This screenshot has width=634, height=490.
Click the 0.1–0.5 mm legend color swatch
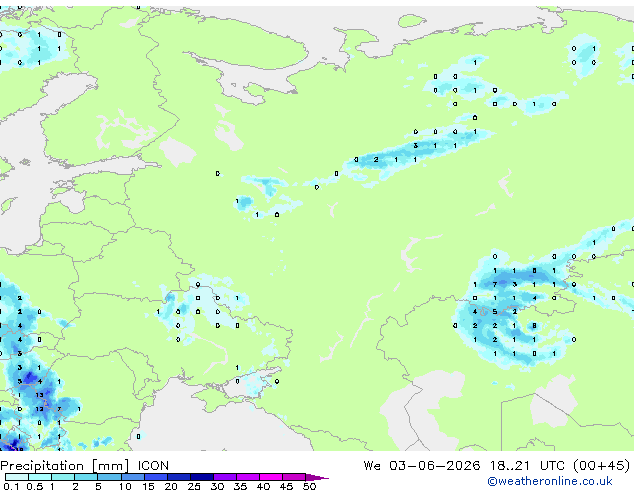(x=17, y=477)
